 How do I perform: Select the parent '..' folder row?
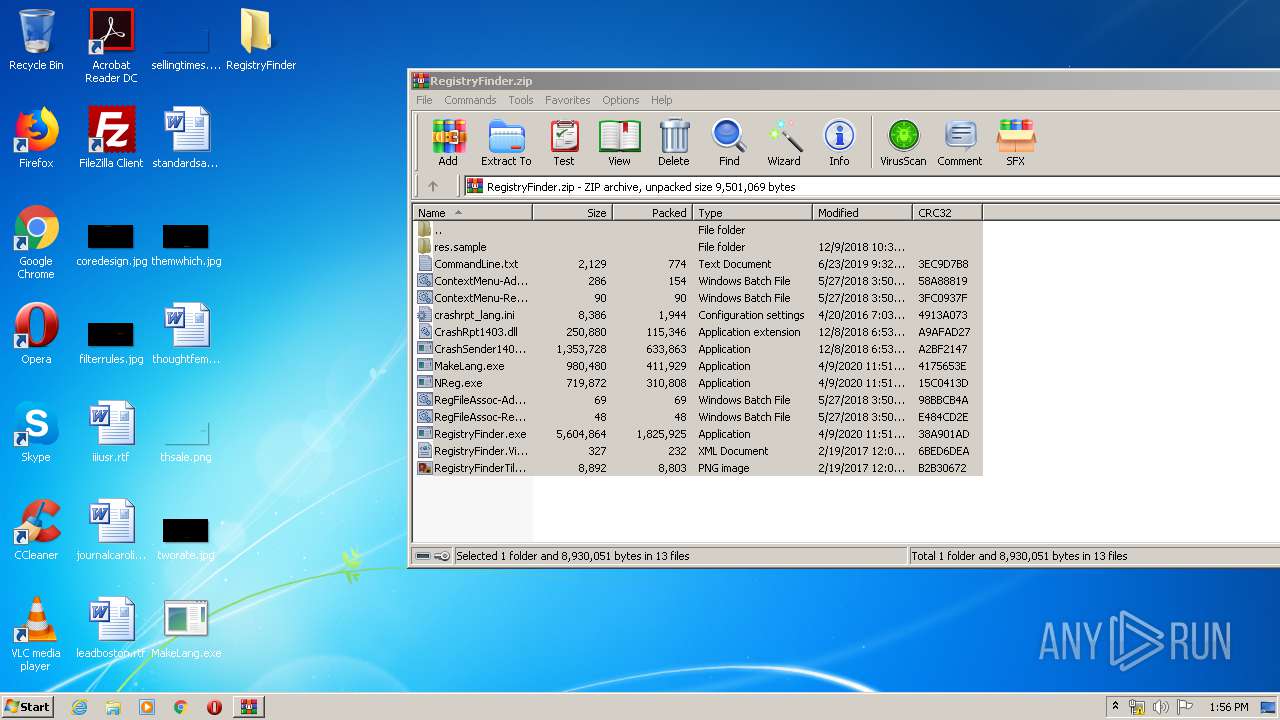click(698, 230)
